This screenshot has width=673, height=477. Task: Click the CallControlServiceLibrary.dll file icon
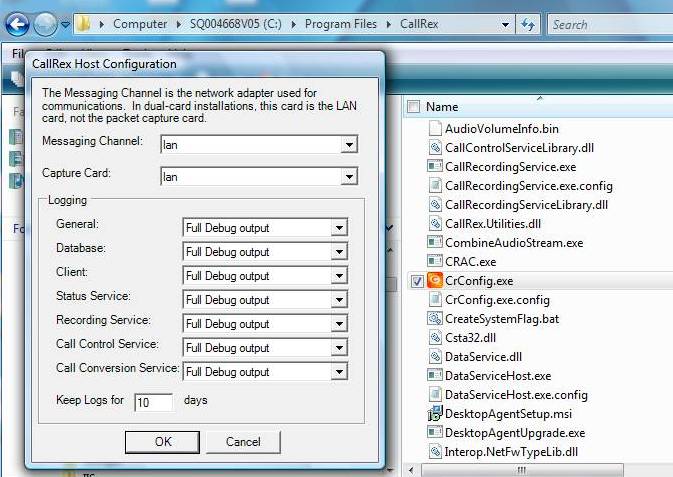tap(435, 147)
